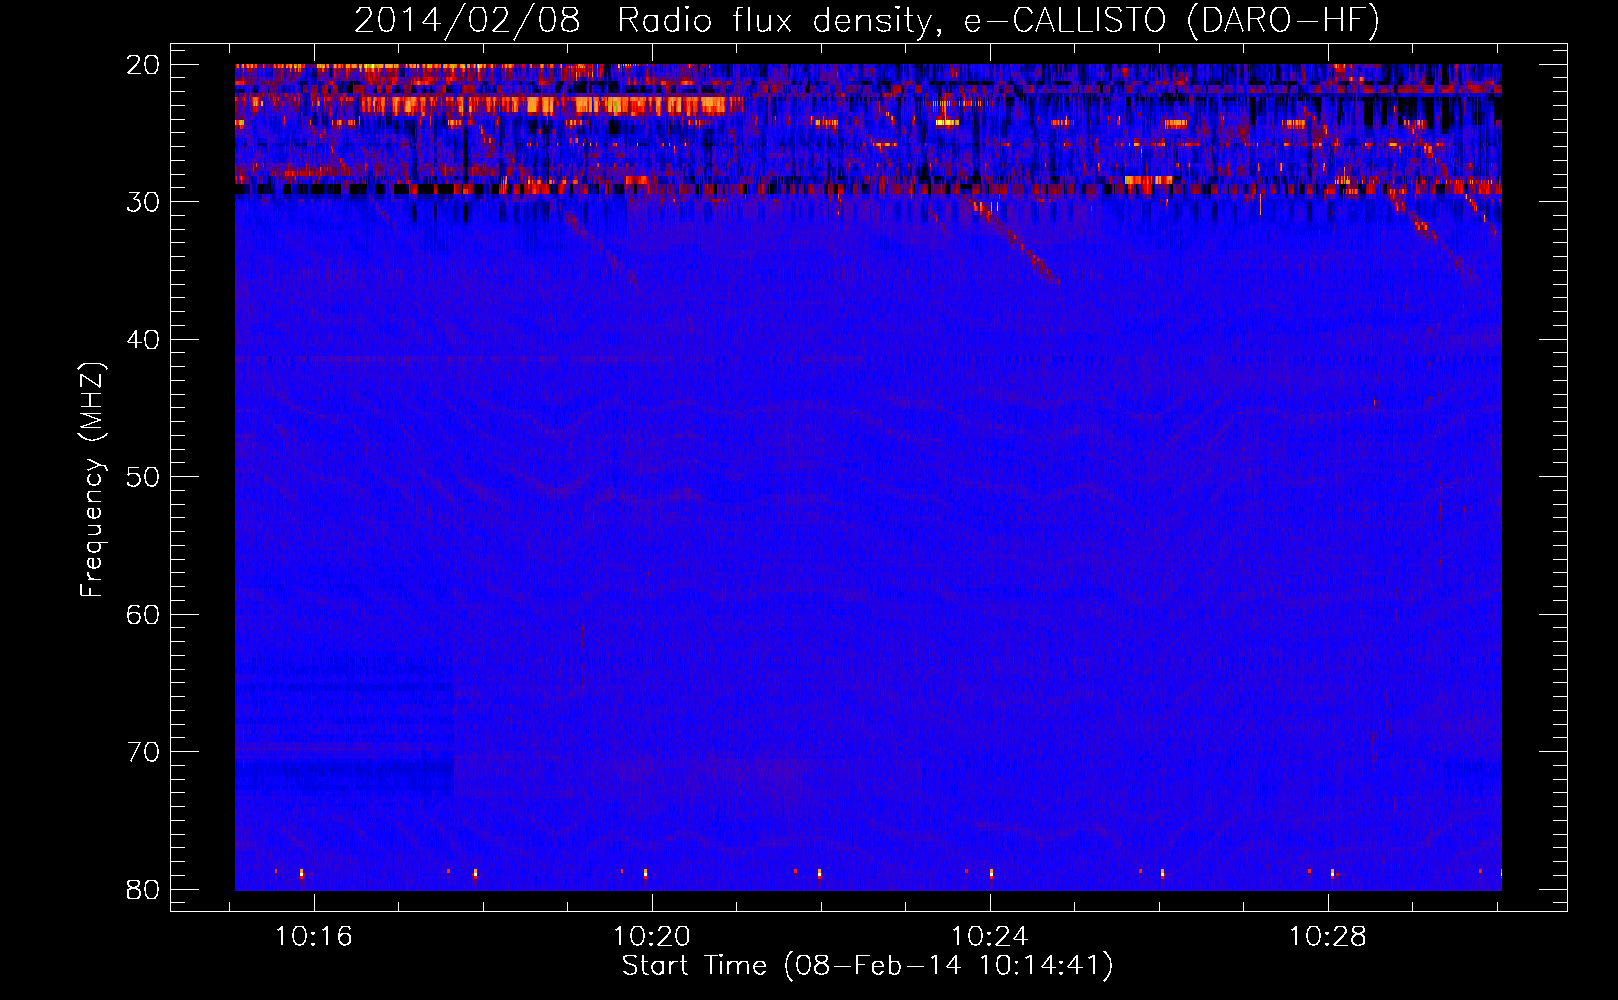Viewport: 1618px width, 1000px height.
Task: Click the '80' frequency tick label
Action: (x=143, y=890)
